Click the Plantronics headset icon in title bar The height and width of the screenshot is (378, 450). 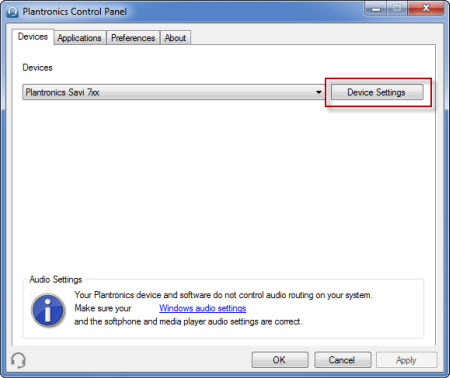(x=12, y=12)
